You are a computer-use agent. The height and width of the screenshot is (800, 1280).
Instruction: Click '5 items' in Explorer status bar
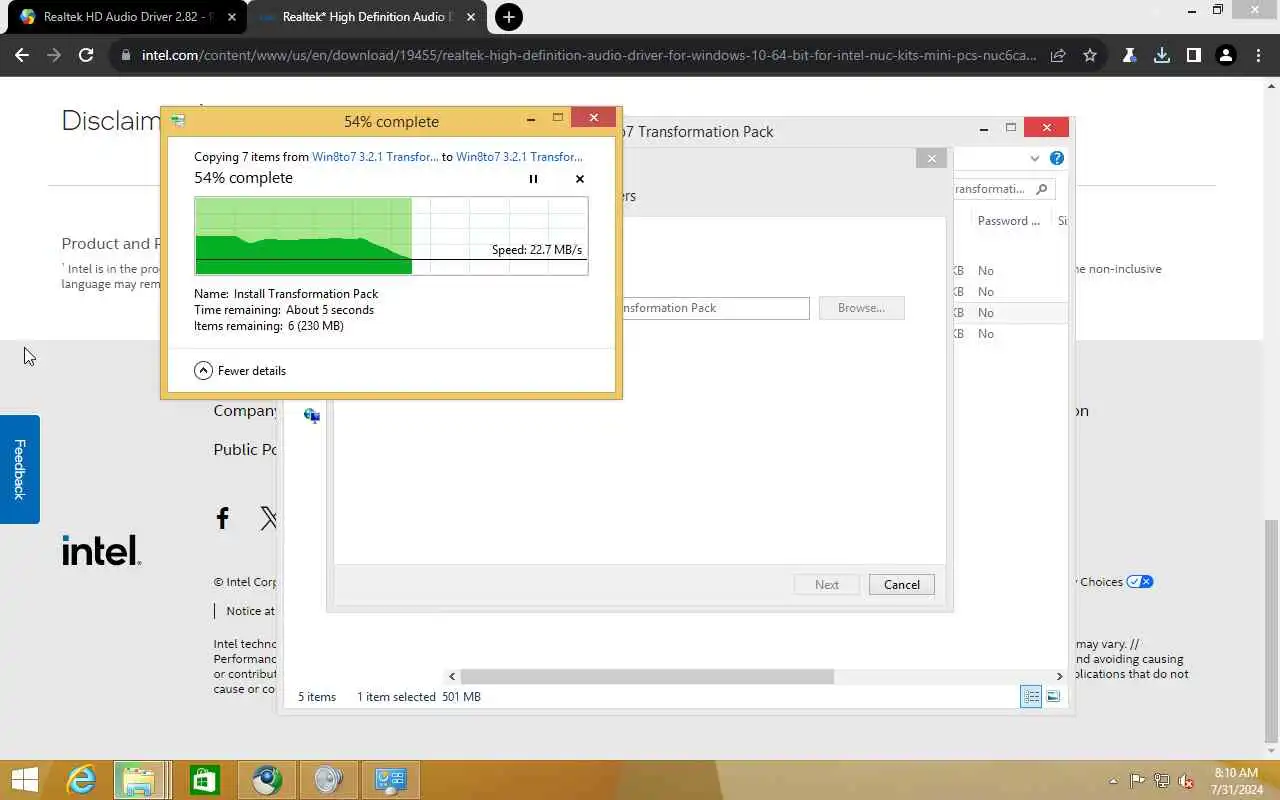tap(317, 697)
